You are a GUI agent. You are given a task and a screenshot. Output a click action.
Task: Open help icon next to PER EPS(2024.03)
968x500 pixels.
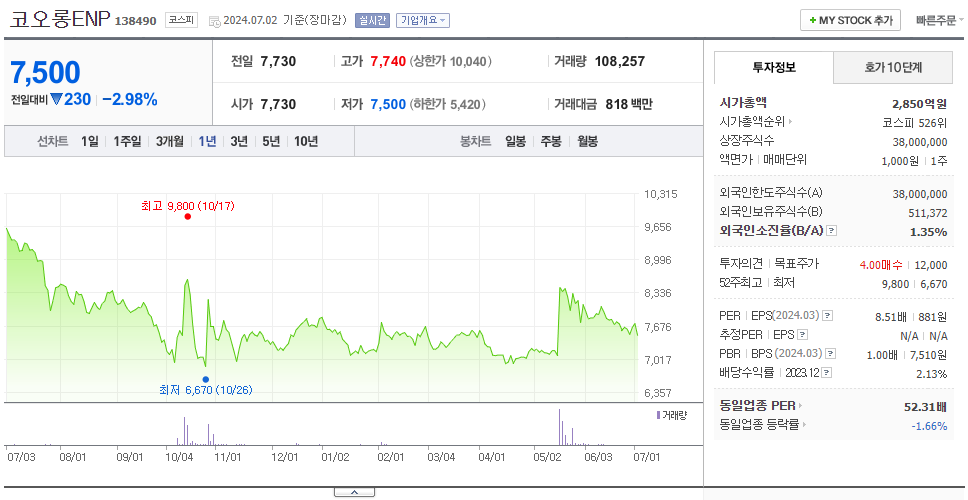(828, 316)
